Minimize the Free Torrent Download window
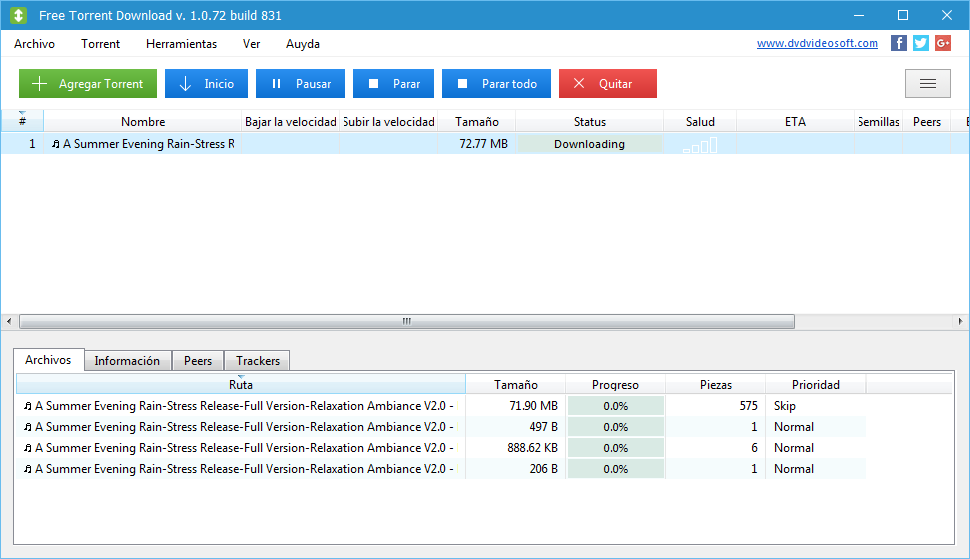This screenshot has width=970, height=559. pyautogui.click(x=859, y=15)
